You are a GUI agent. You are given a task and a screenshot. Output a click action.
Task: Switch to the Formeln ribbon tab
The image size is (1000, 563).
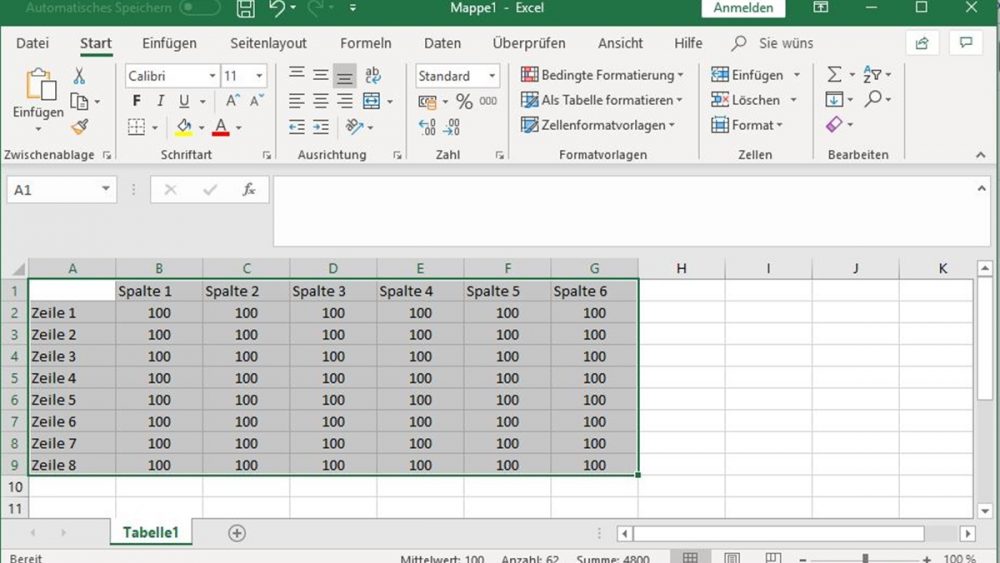(365, 43)
